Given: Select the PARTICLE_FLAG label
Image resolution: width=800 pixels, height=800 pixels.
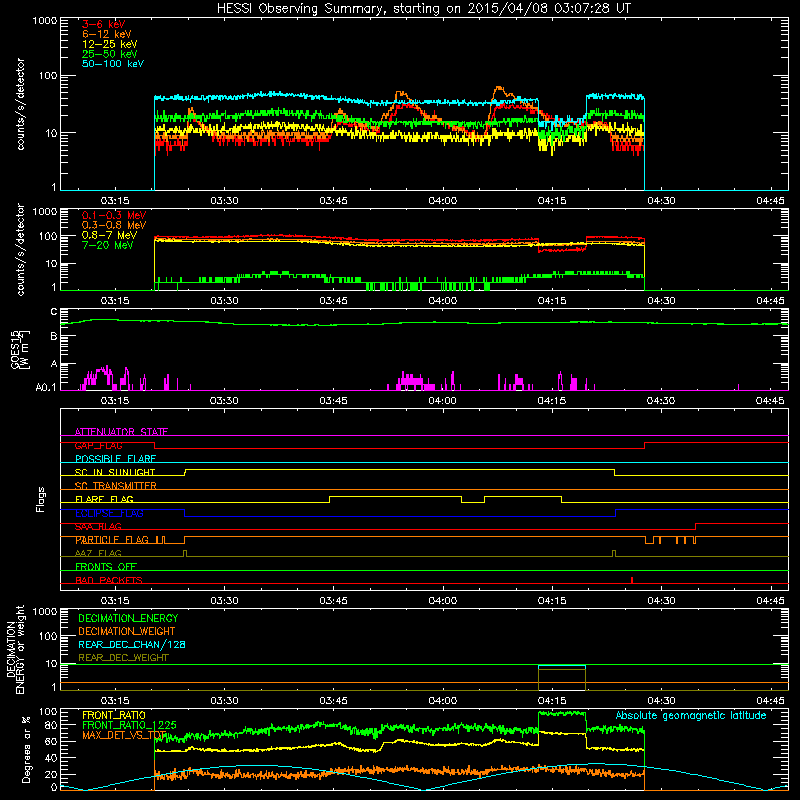Looking at the screenshot, I should point(112,540).
